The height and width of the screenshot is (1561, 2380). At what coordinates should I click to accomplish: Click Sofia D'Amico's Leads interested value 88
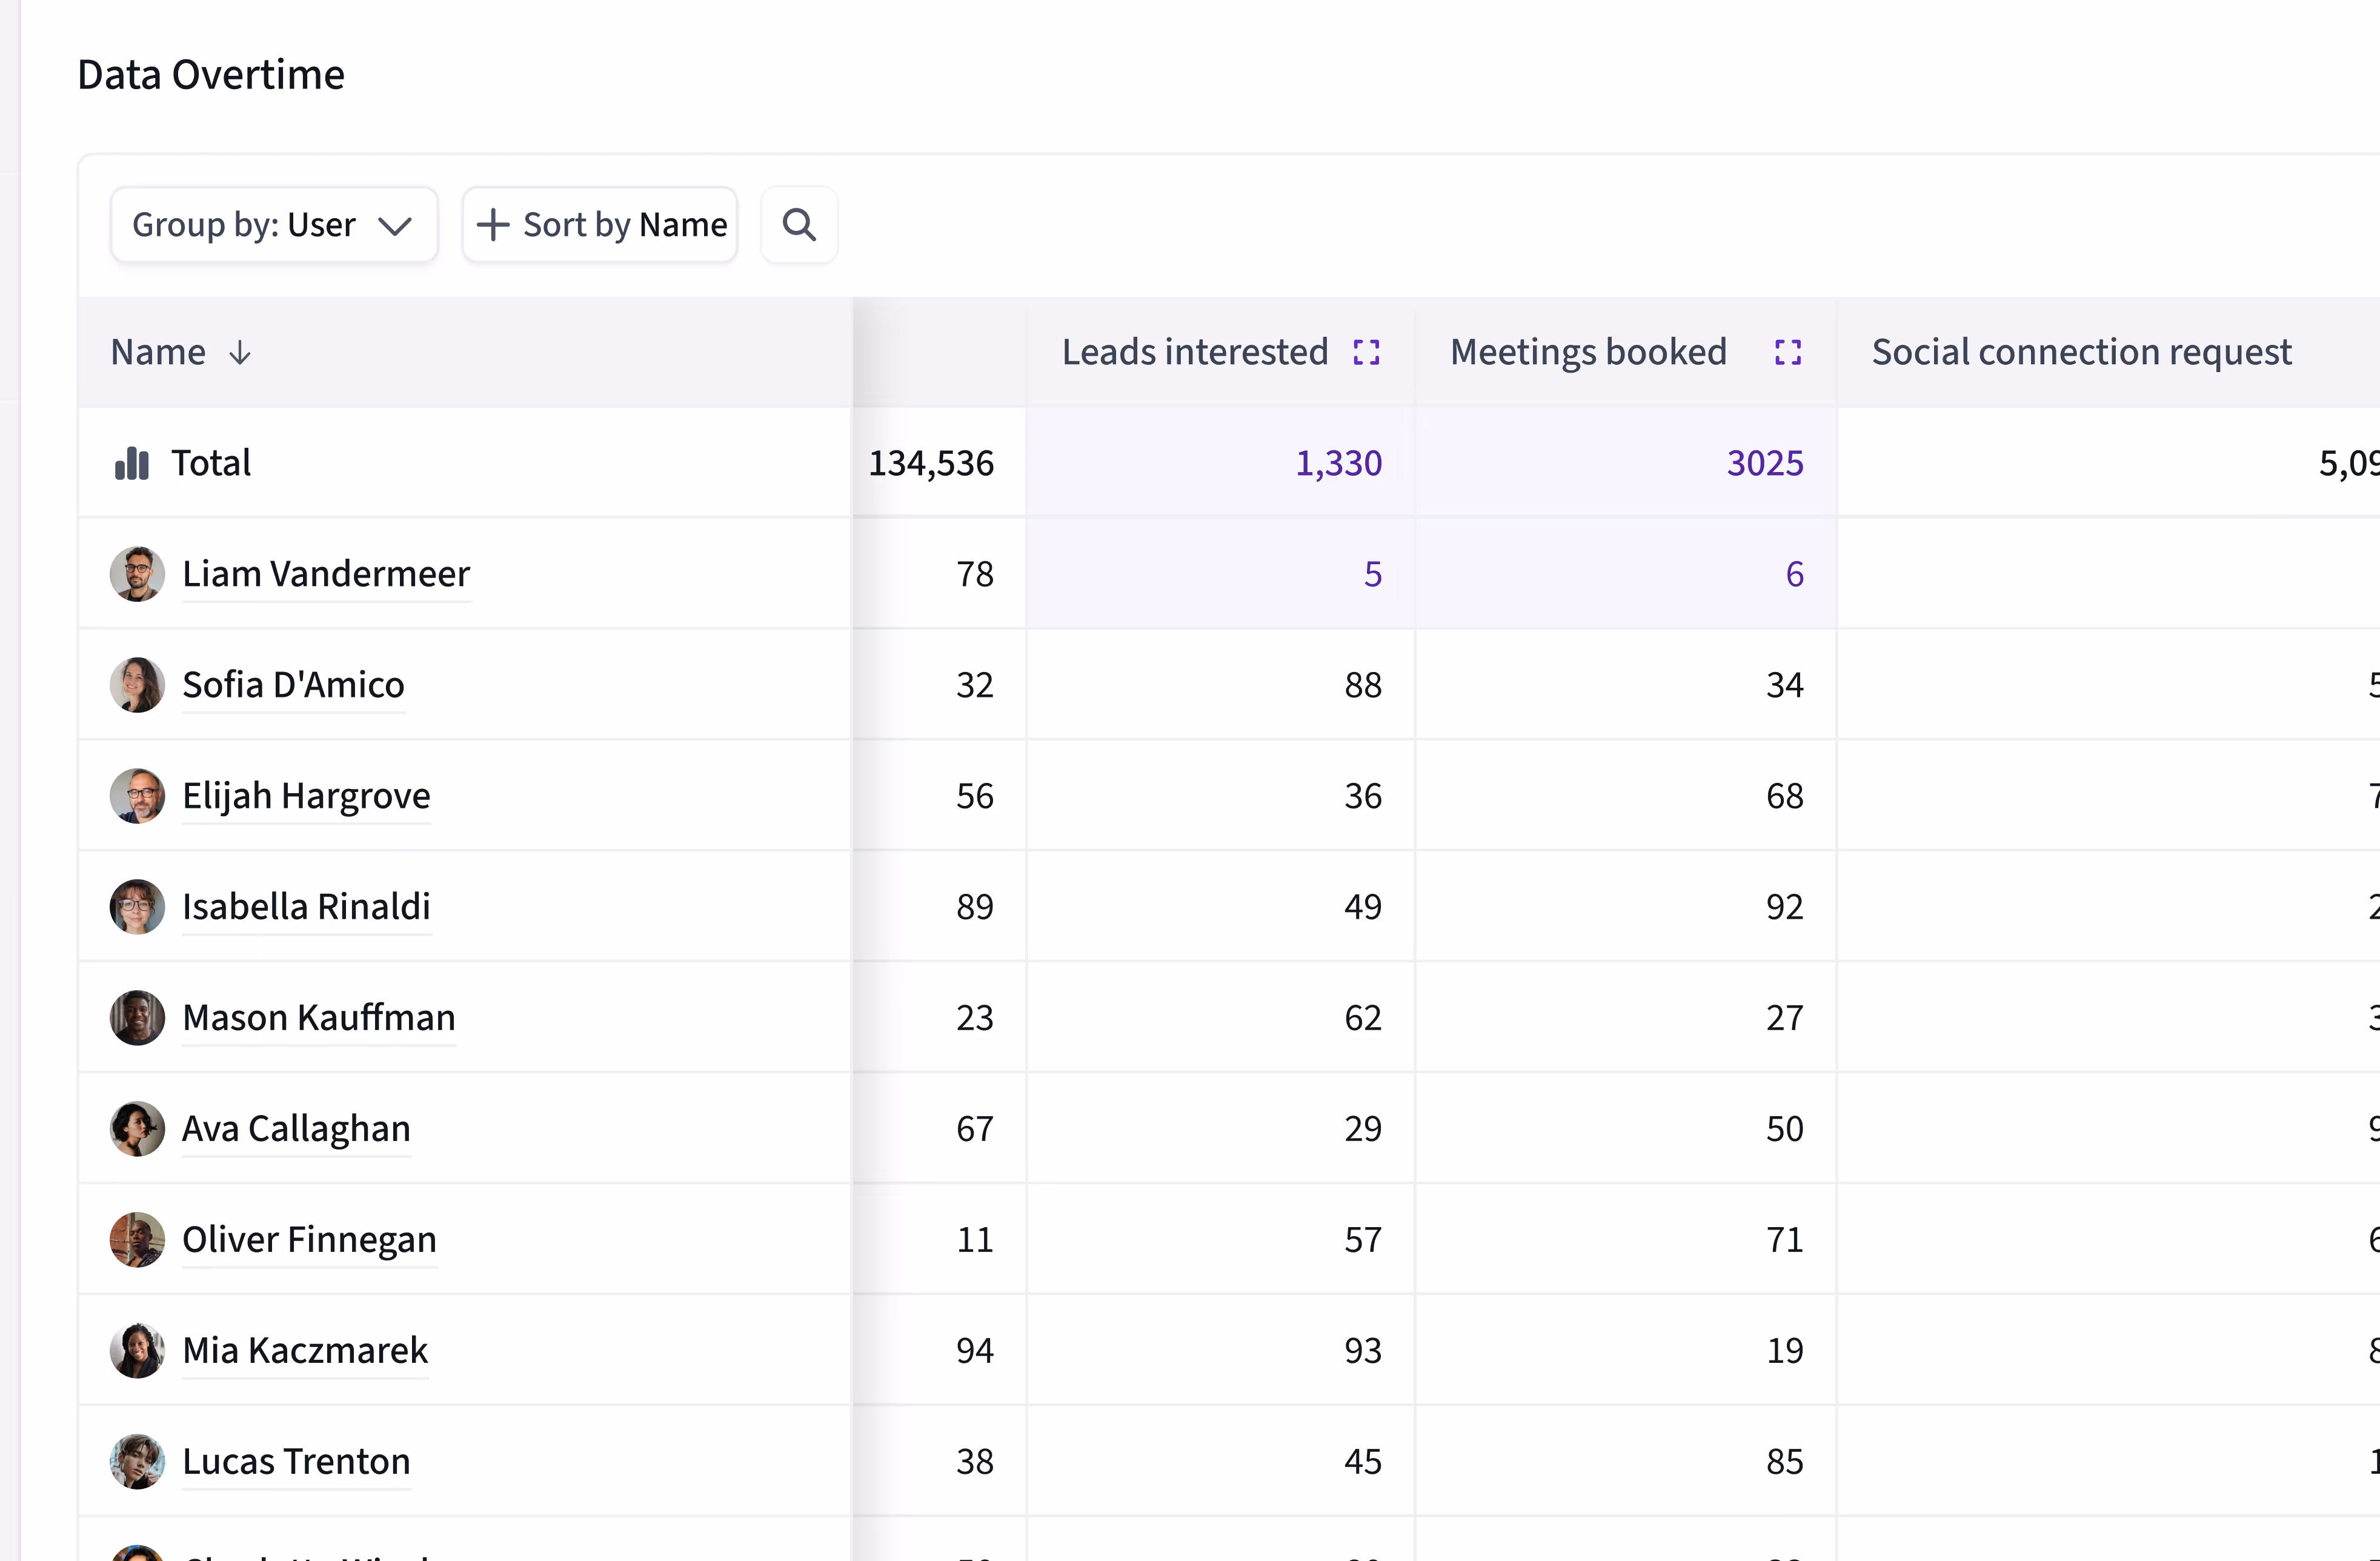[1363, 685]
